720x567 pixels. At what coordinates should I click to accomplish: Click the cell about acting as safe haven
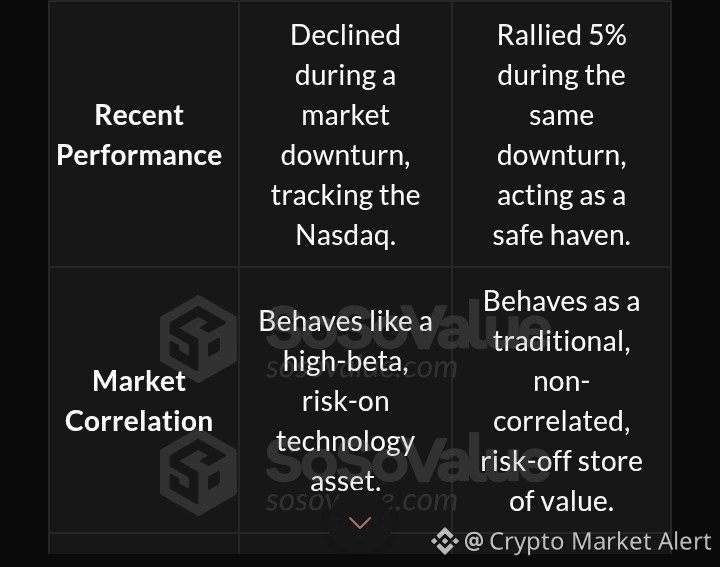click(561, 135)
